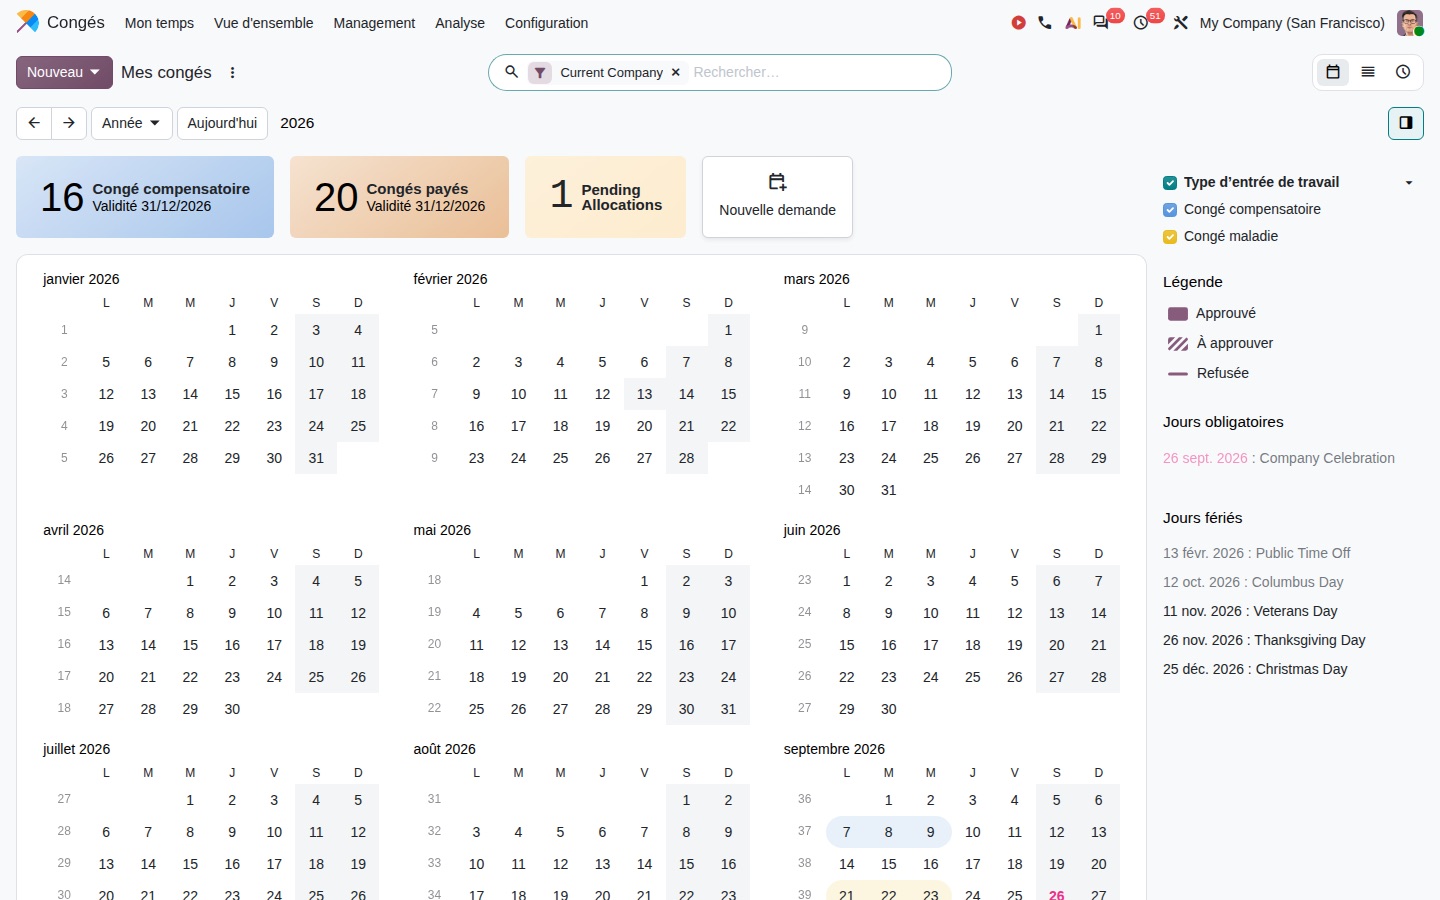
Task: Go to previous year arrow
Action: (x=34, y=123)
